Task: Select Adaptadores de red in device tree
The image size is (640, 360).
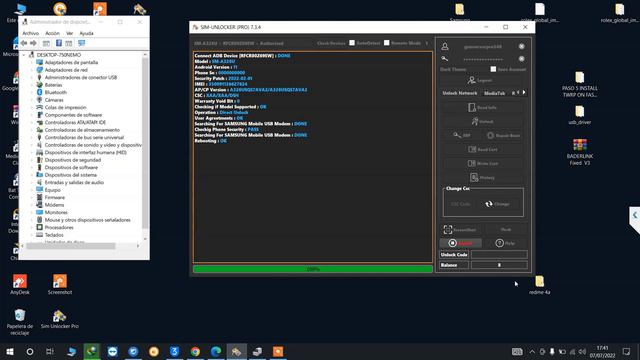Action: (x=66, y=70)
